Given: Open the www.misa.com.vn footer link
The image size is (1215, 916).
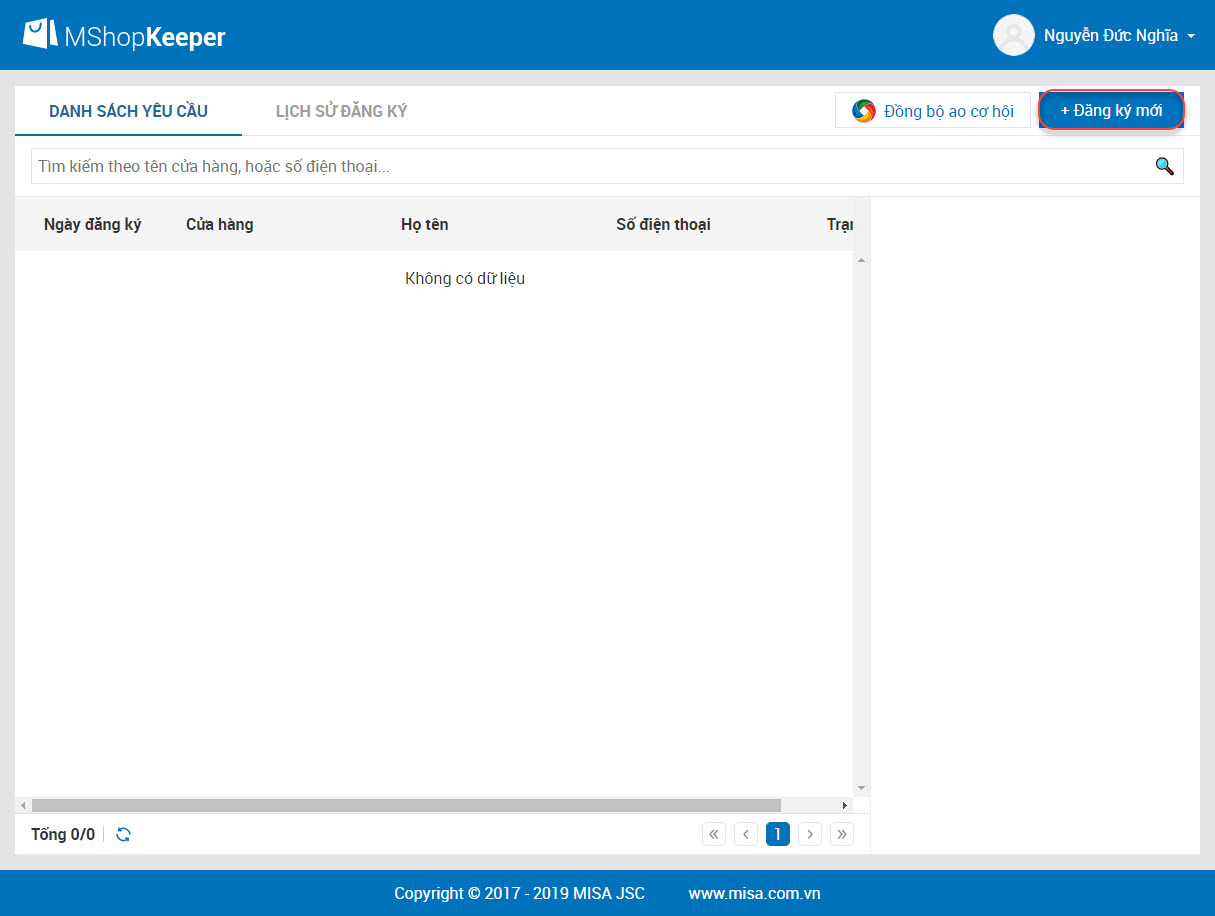Looking at the screenshot, I should tap(755, 893).
